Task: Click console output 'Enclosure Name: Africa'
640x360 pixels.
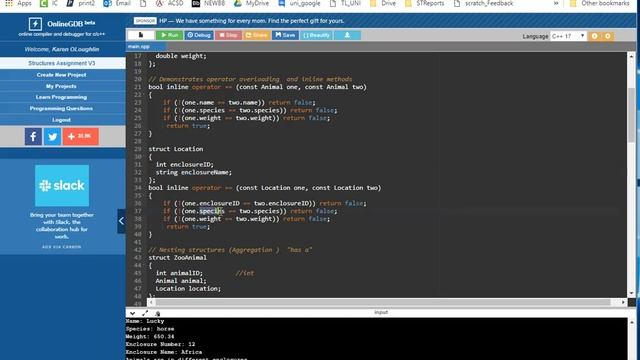Action: pyautogui.click(x=164, y=352)
